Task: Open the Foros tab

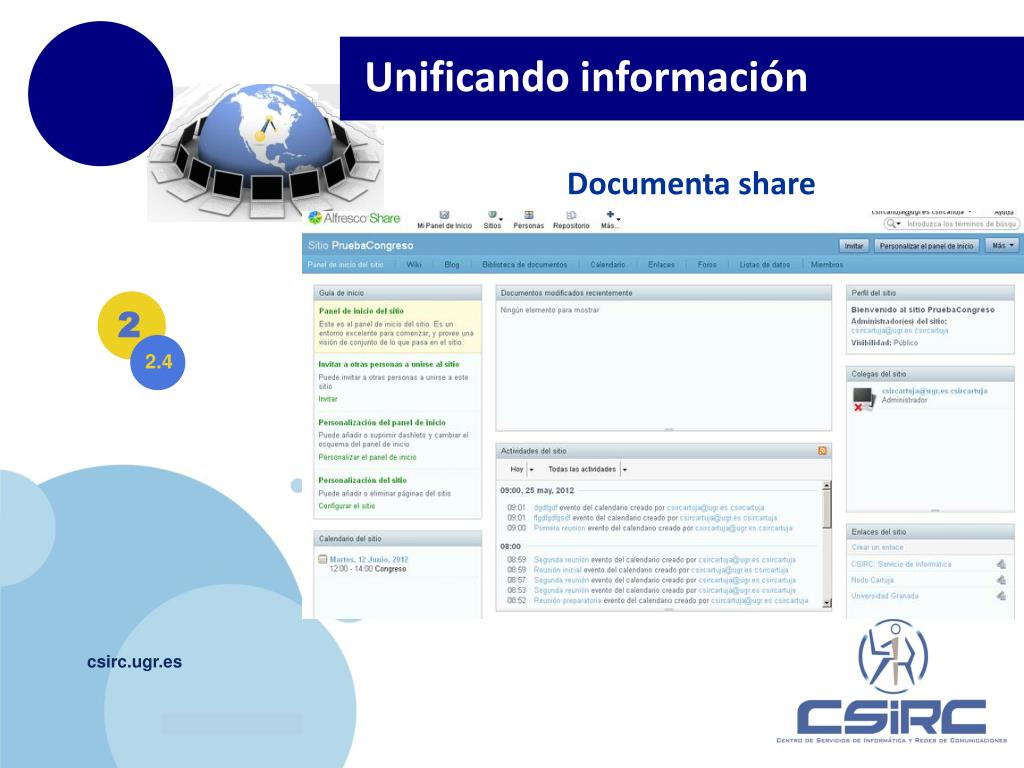Action: 707,264
